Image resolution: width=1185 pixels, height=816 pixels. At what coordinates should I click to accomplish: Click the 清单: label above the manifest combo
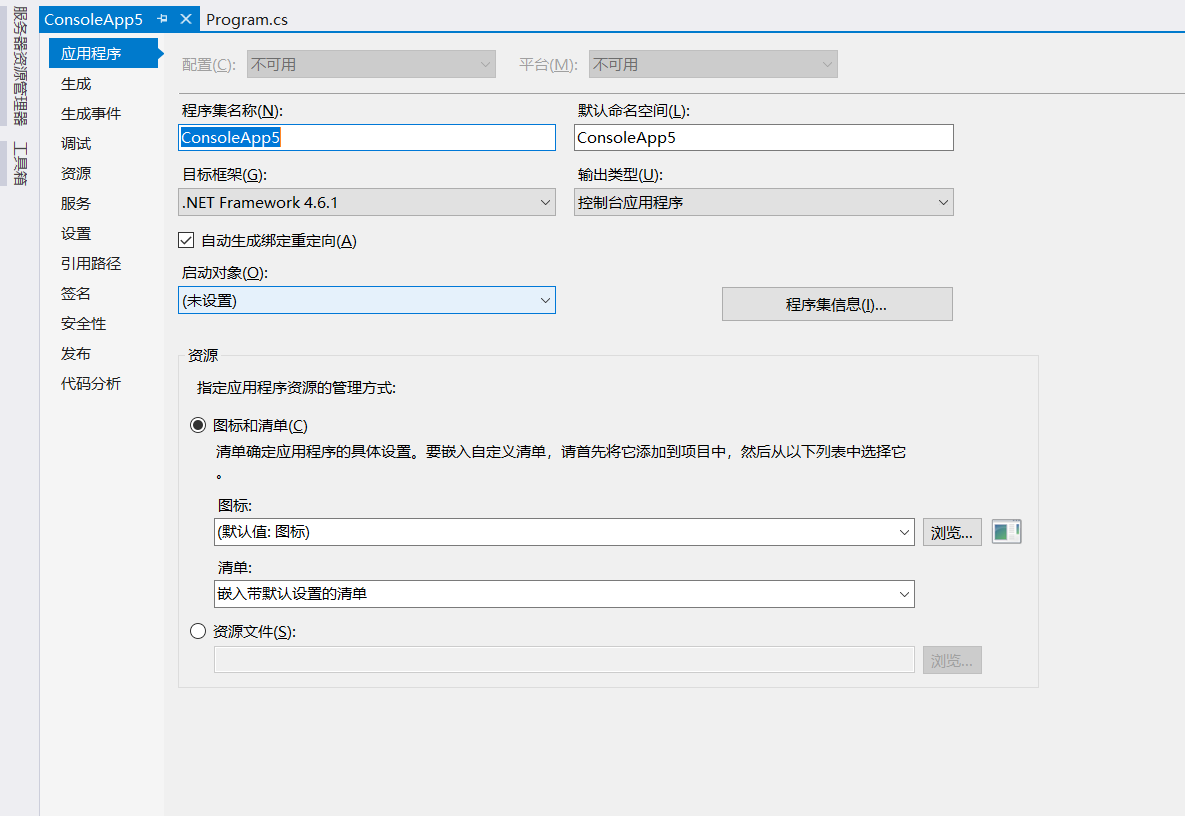(x=235, y=567)
